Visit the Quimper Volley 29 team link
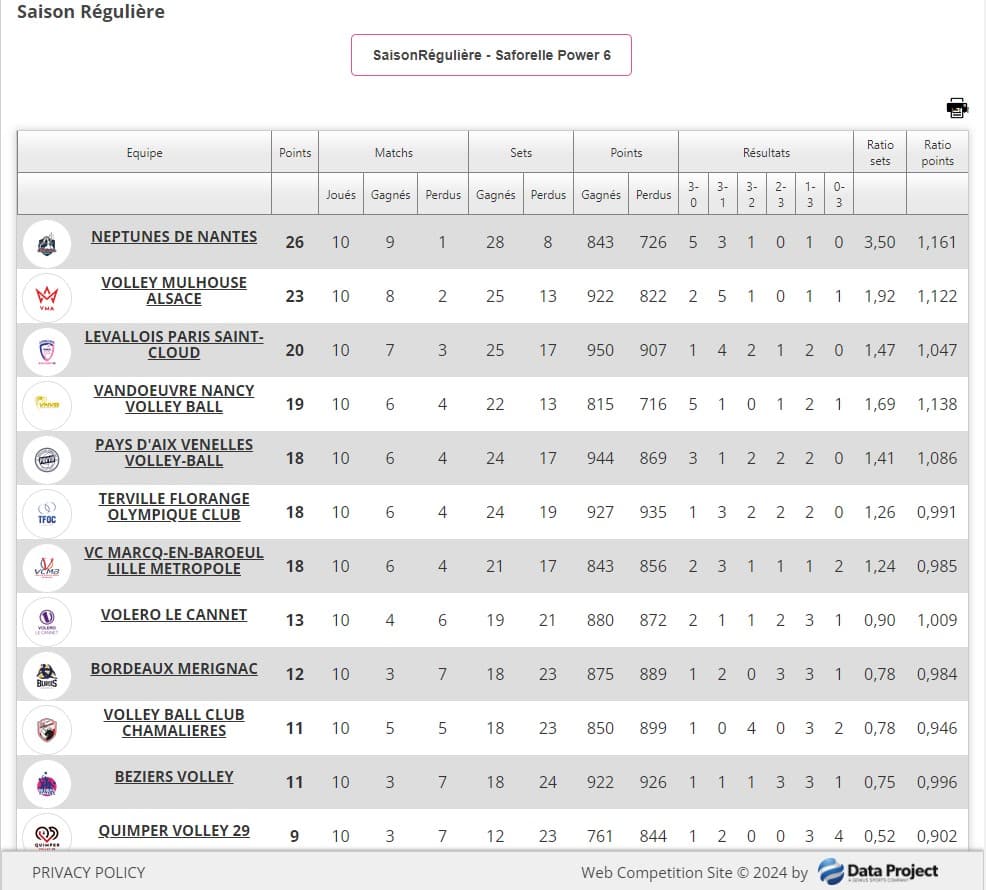Screen dimensions: 986x890 (x=174, y=831)
